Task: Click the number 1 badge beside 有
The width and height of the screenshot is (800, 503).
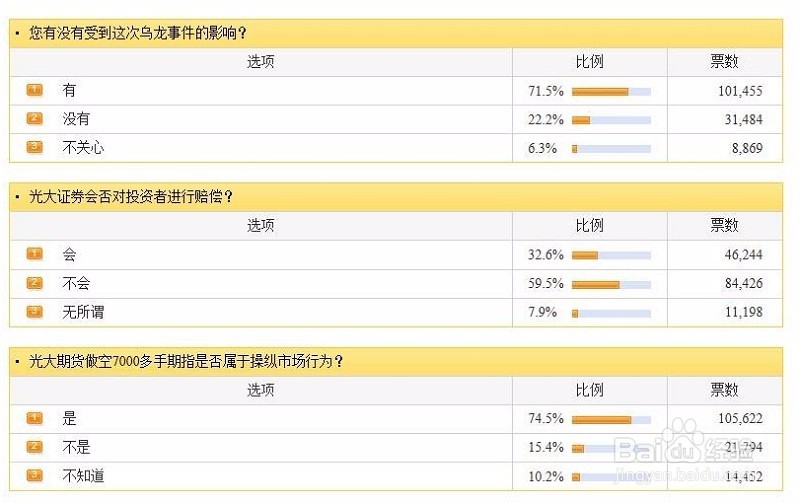Action: pos(35,90)
